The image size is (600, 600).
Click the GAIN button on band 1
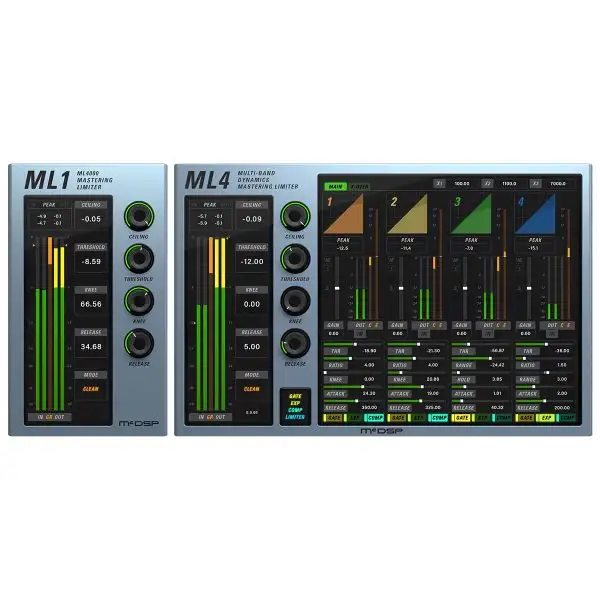click(332, 325)
